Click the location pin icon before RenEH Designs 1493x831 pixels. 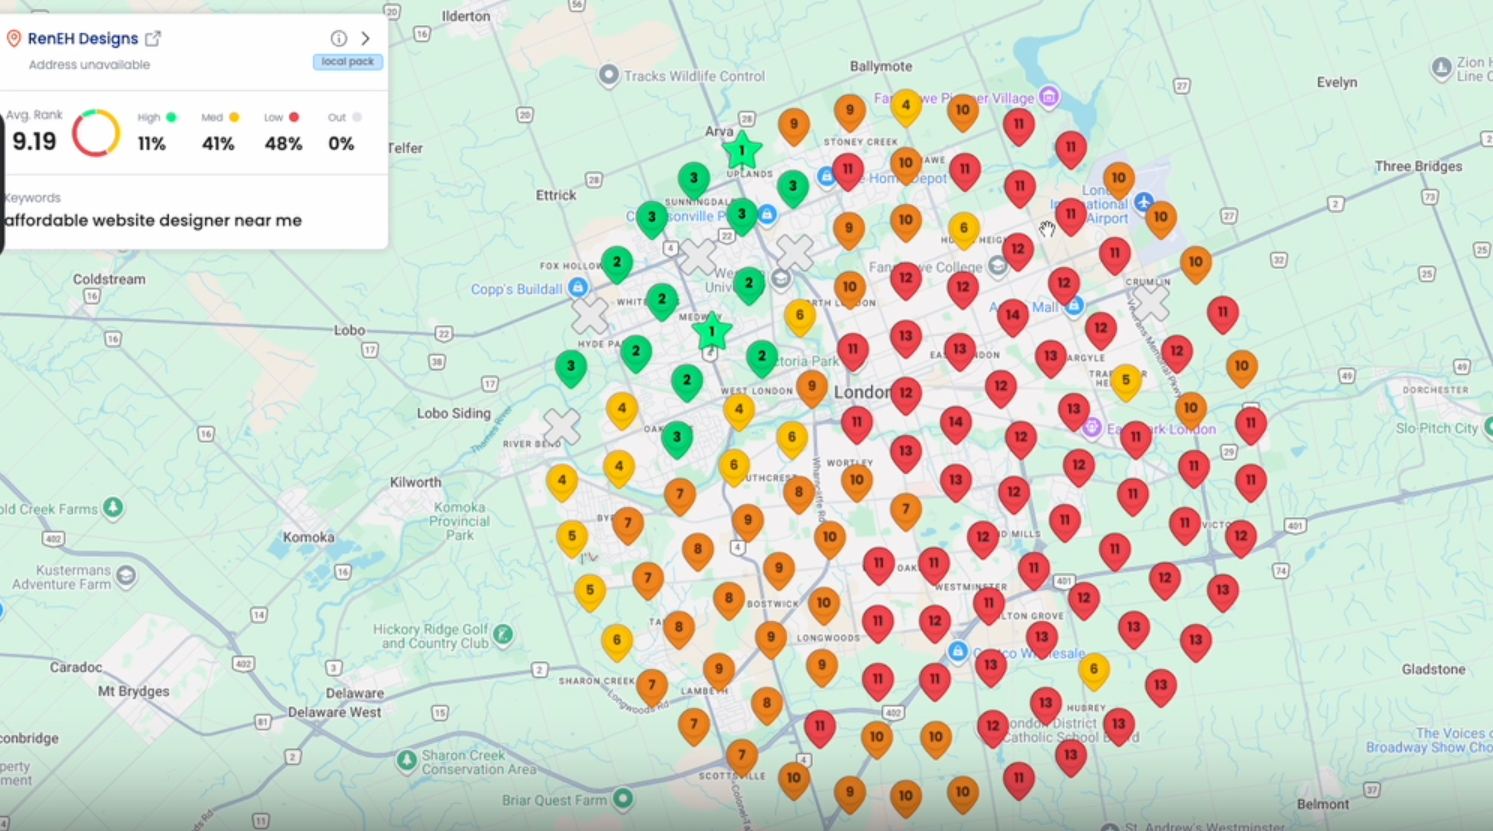pos(14,39)
